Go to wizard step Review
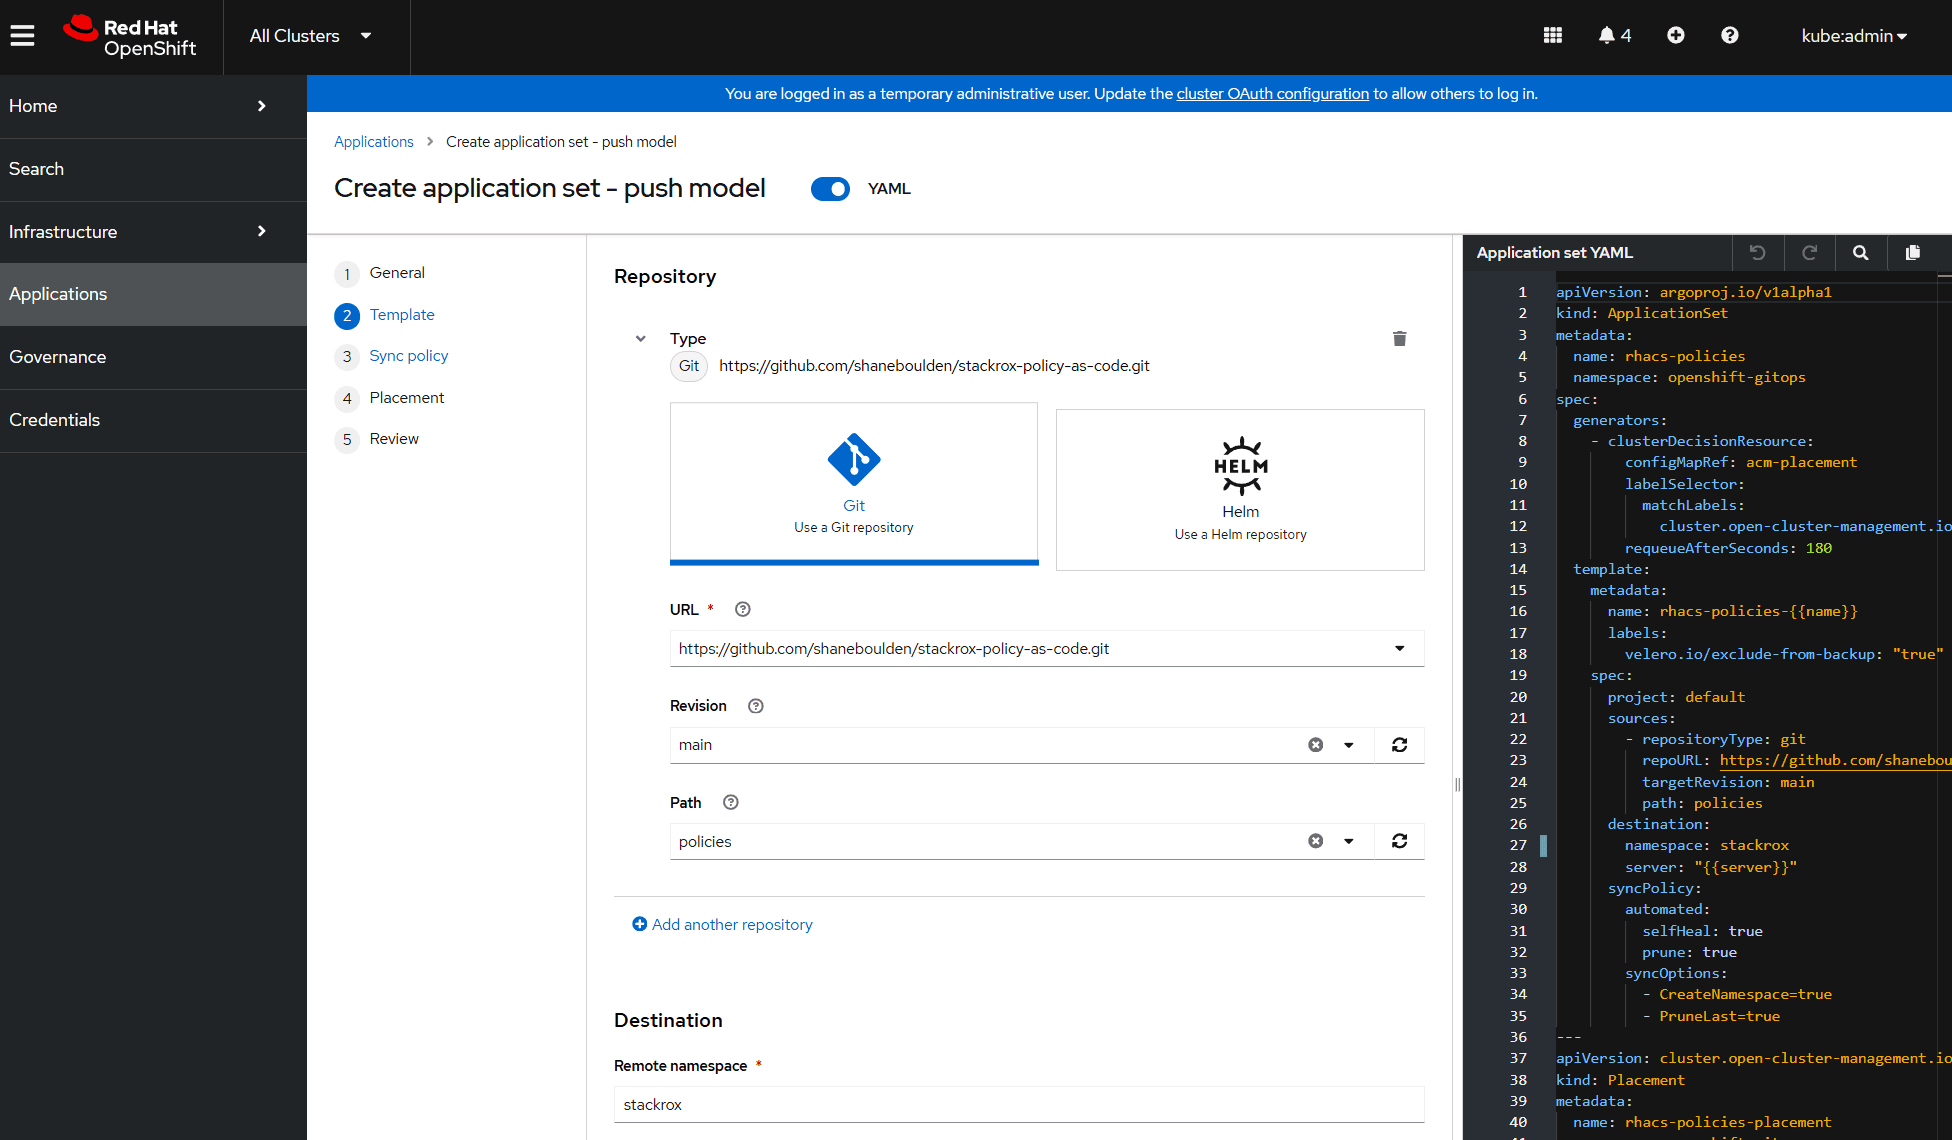This screenshot has width=1952, height=1140. [394, 439]
